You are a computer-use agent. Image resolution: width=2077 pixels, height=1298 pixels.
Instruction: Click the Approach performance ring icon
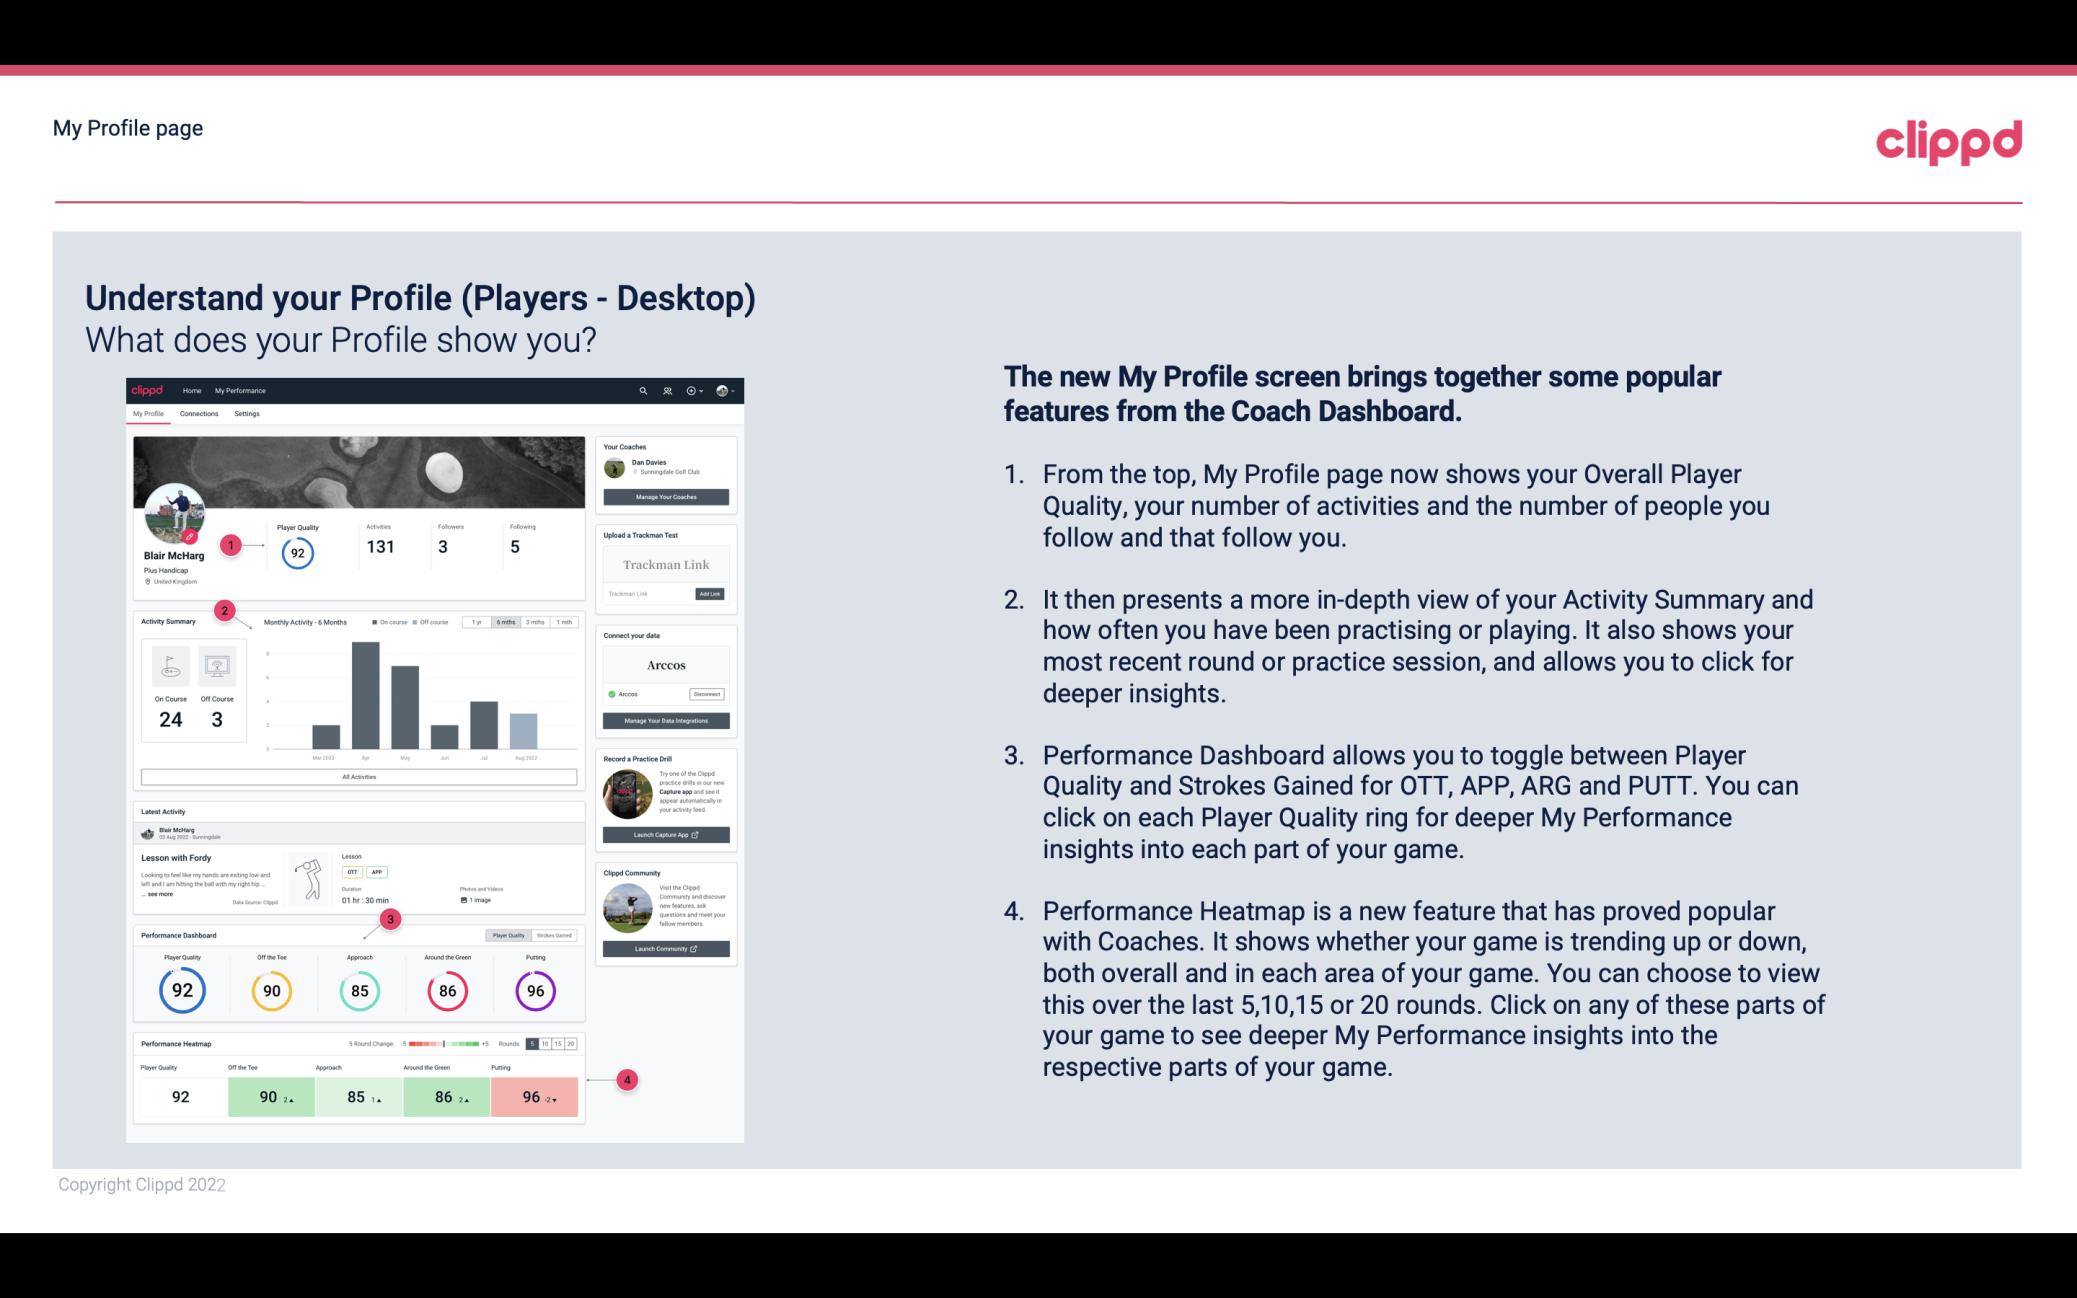click(359, 988)
